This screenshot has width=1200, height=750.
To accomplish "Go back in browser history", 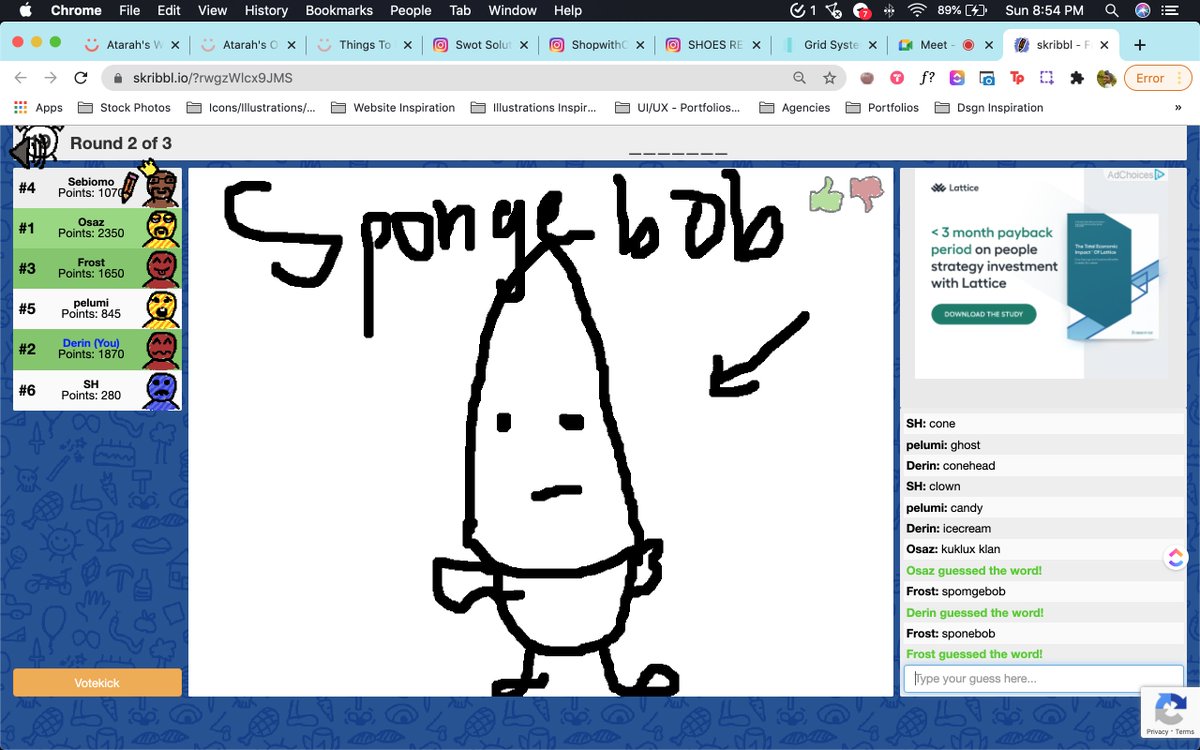I will 22,78.
